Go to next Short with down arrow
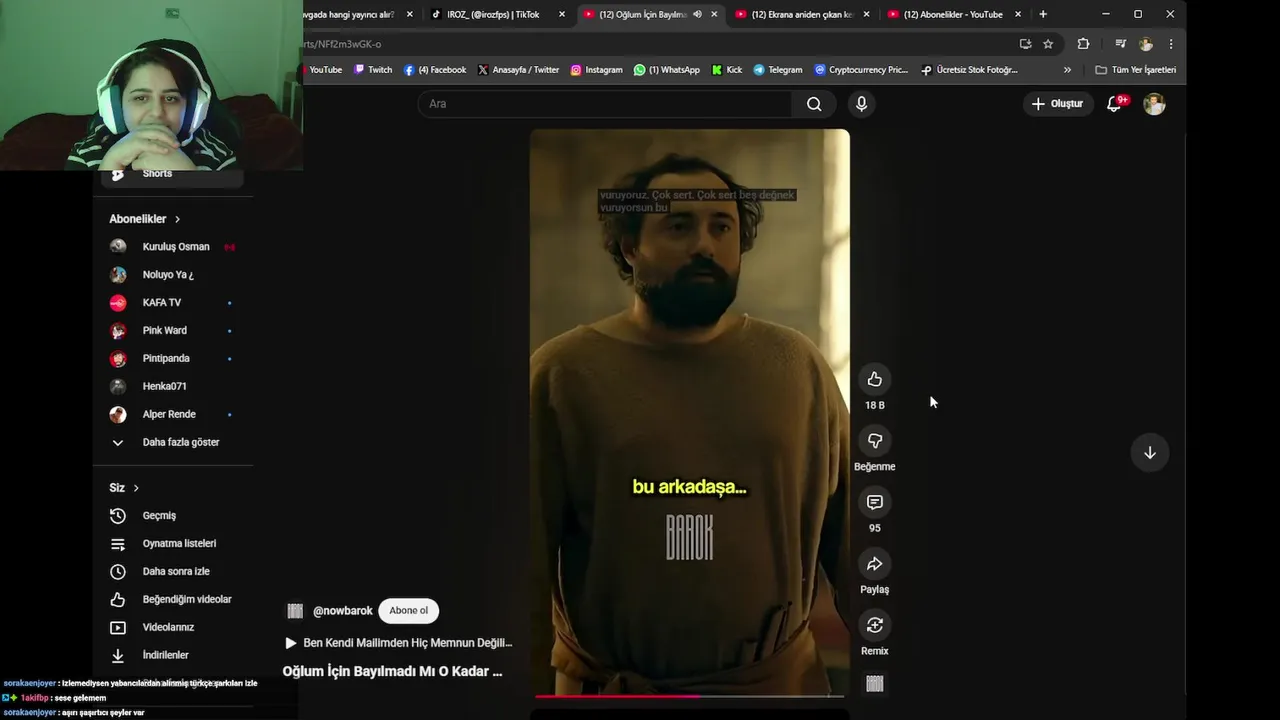Viewport: 1280px width, 720px height. pos(1150,453)
